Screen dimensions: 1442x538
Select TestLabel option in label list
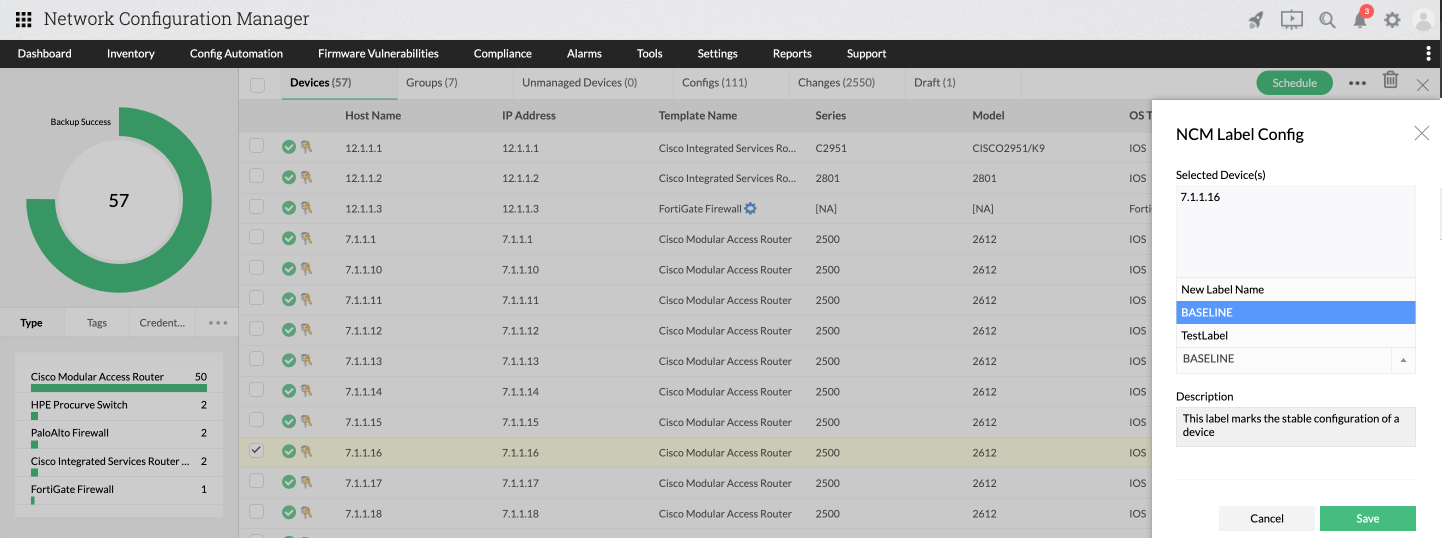click(1296, 335)
